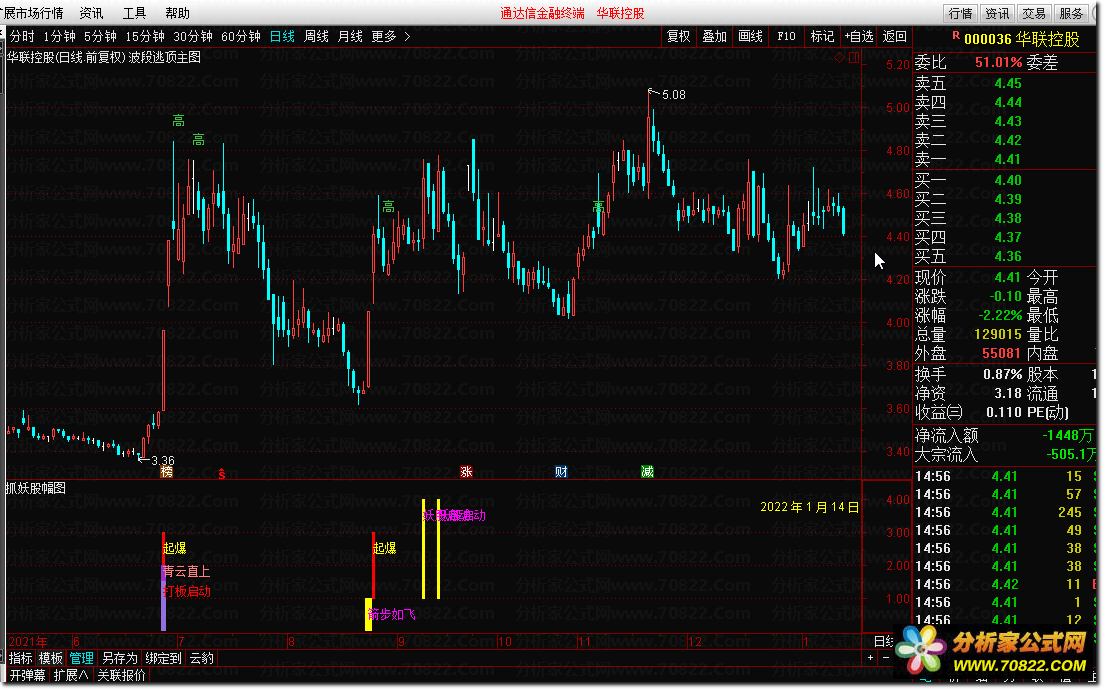Click the 标记 mark button
The height and width of the screenshot is (690, 1105).
coord(822,36)
